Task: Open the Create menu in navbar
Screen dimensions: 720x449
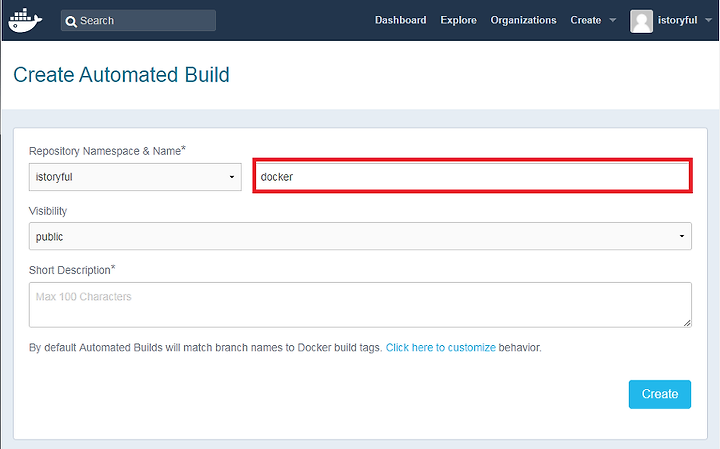Action: coord(585,20)
